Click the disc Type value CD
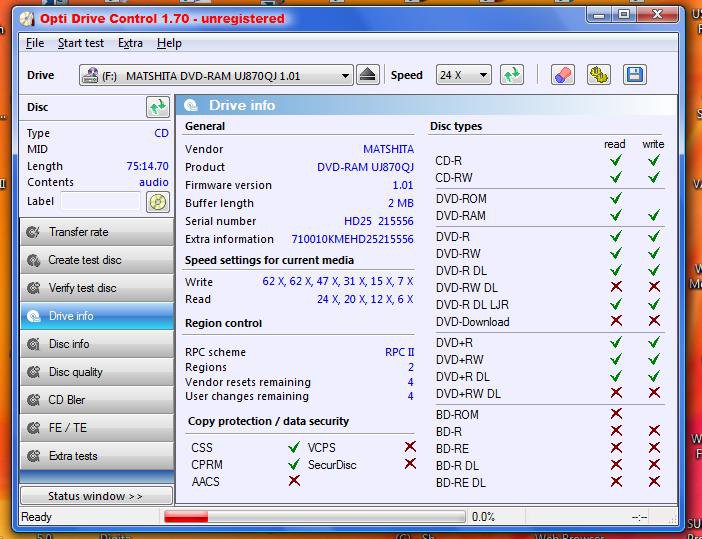The image size is (702, 539). 161,133
